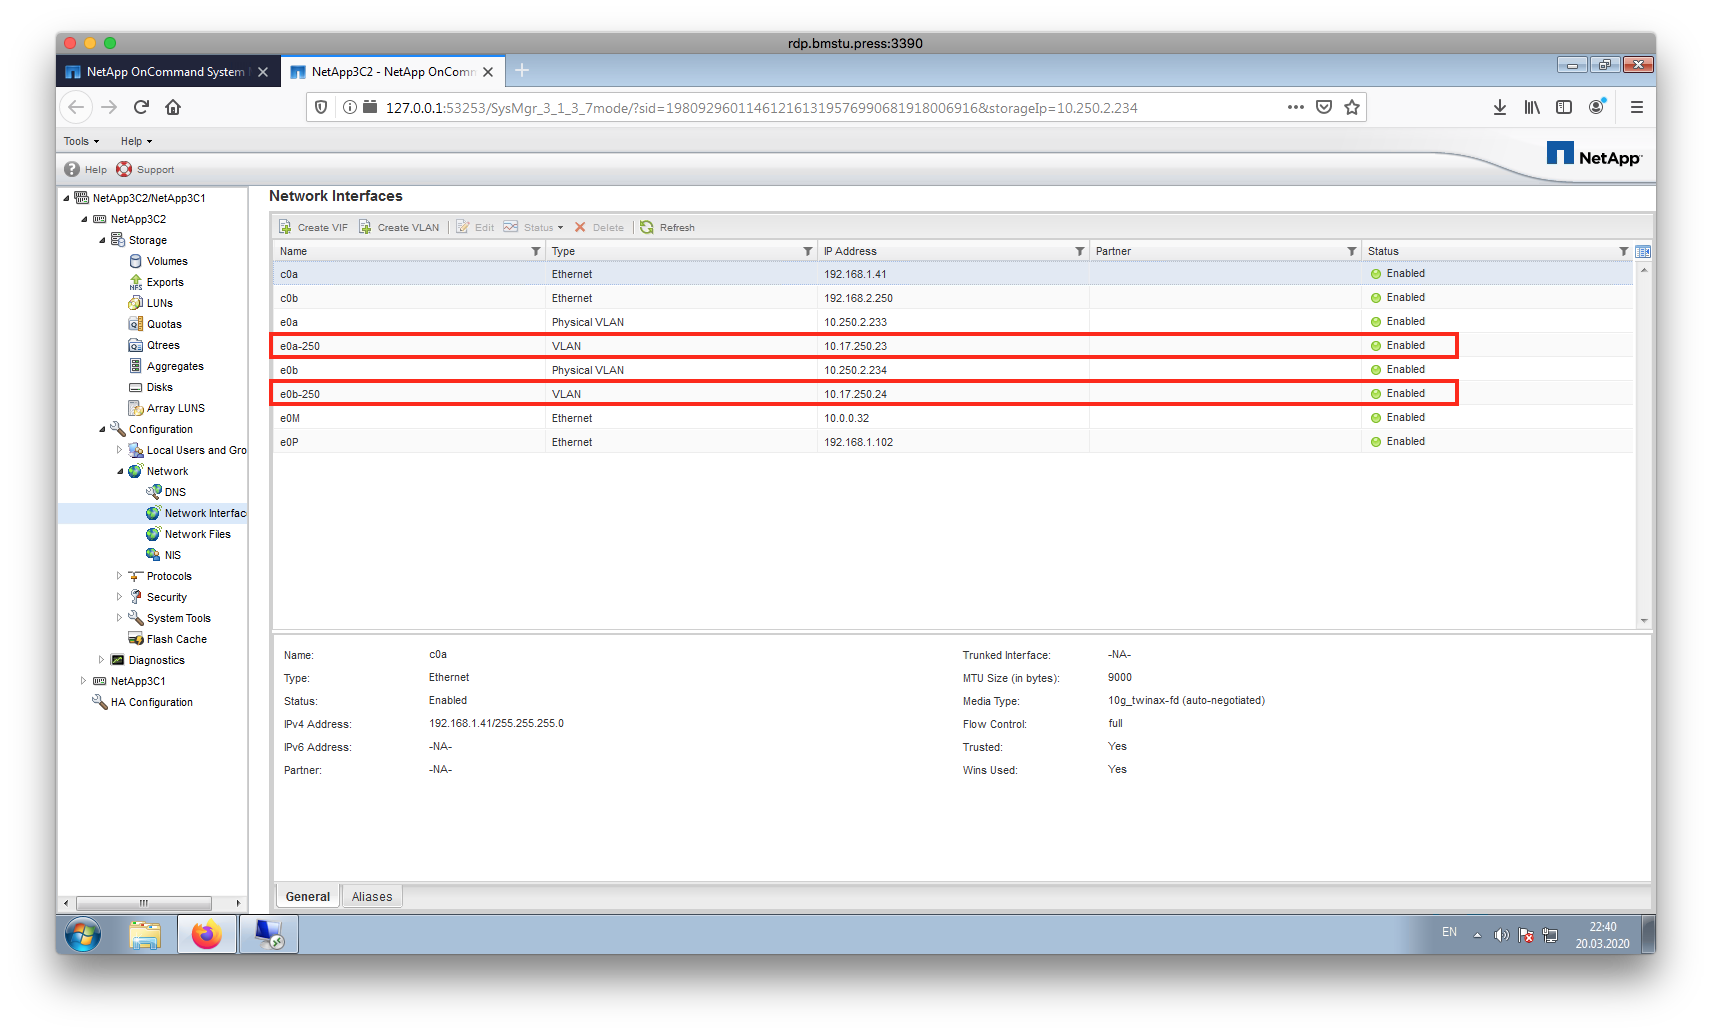Viewport: 1712px width, 1034px height.
Task: Expand the Diagnostics tree node
Action: [102, 660]
